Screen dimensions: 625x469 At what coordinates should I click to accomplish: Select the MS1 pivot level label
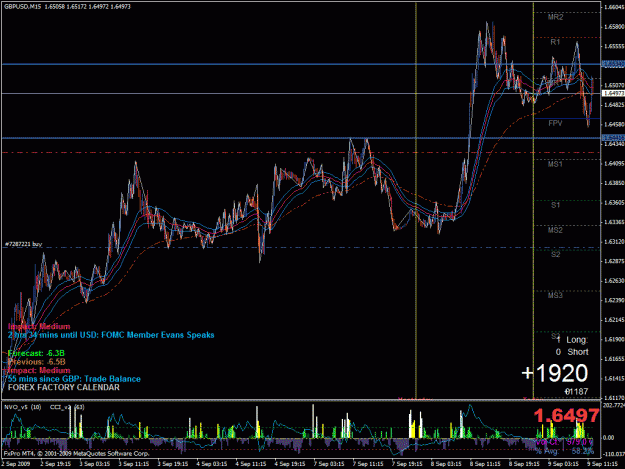555,164
